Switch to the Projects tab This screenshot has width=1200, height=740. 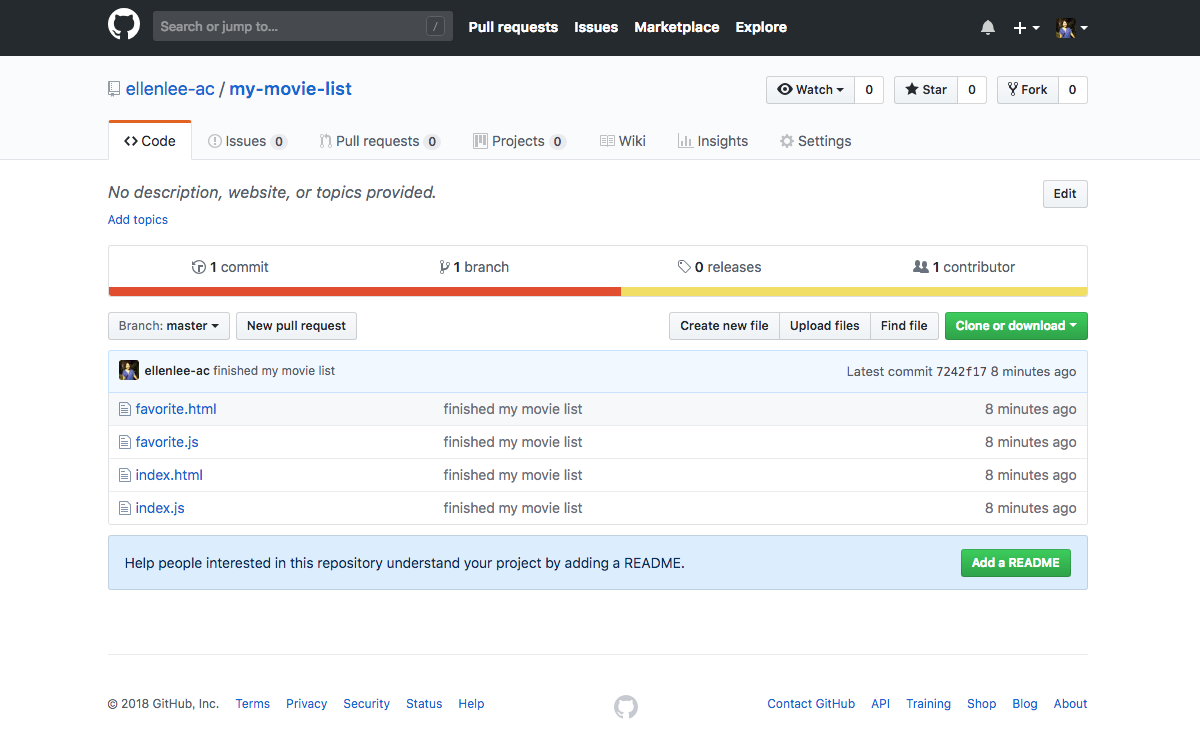pyautogui.click(x=519, y=141)
